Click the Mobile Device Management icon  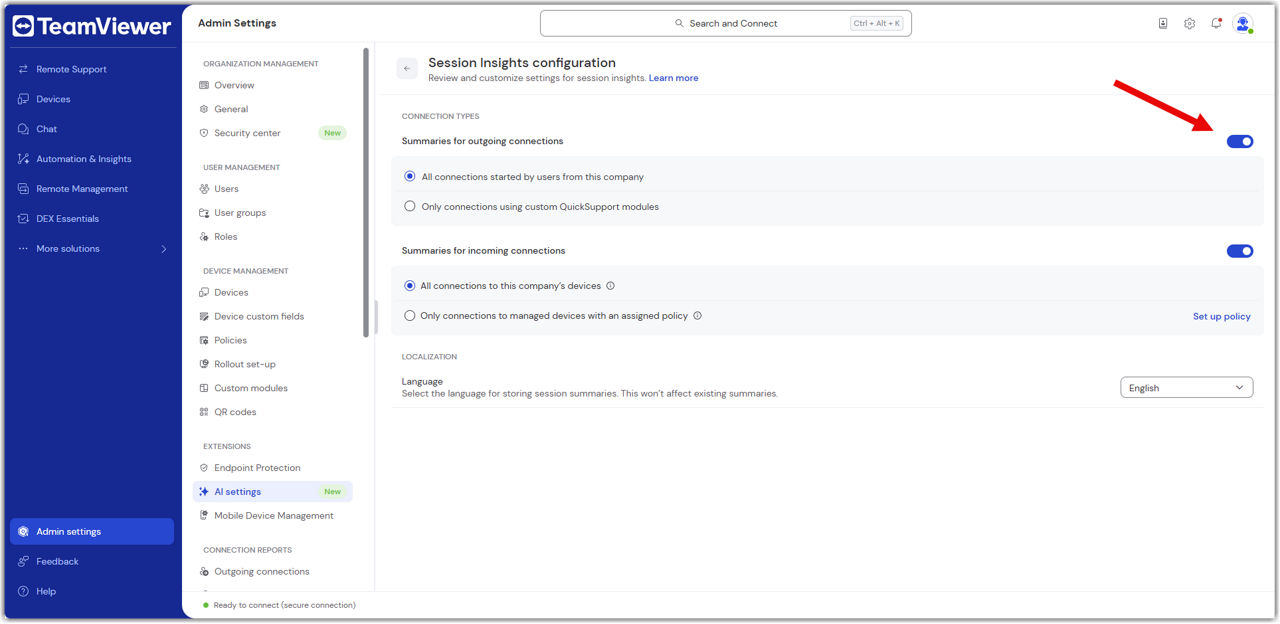(204, 516)
